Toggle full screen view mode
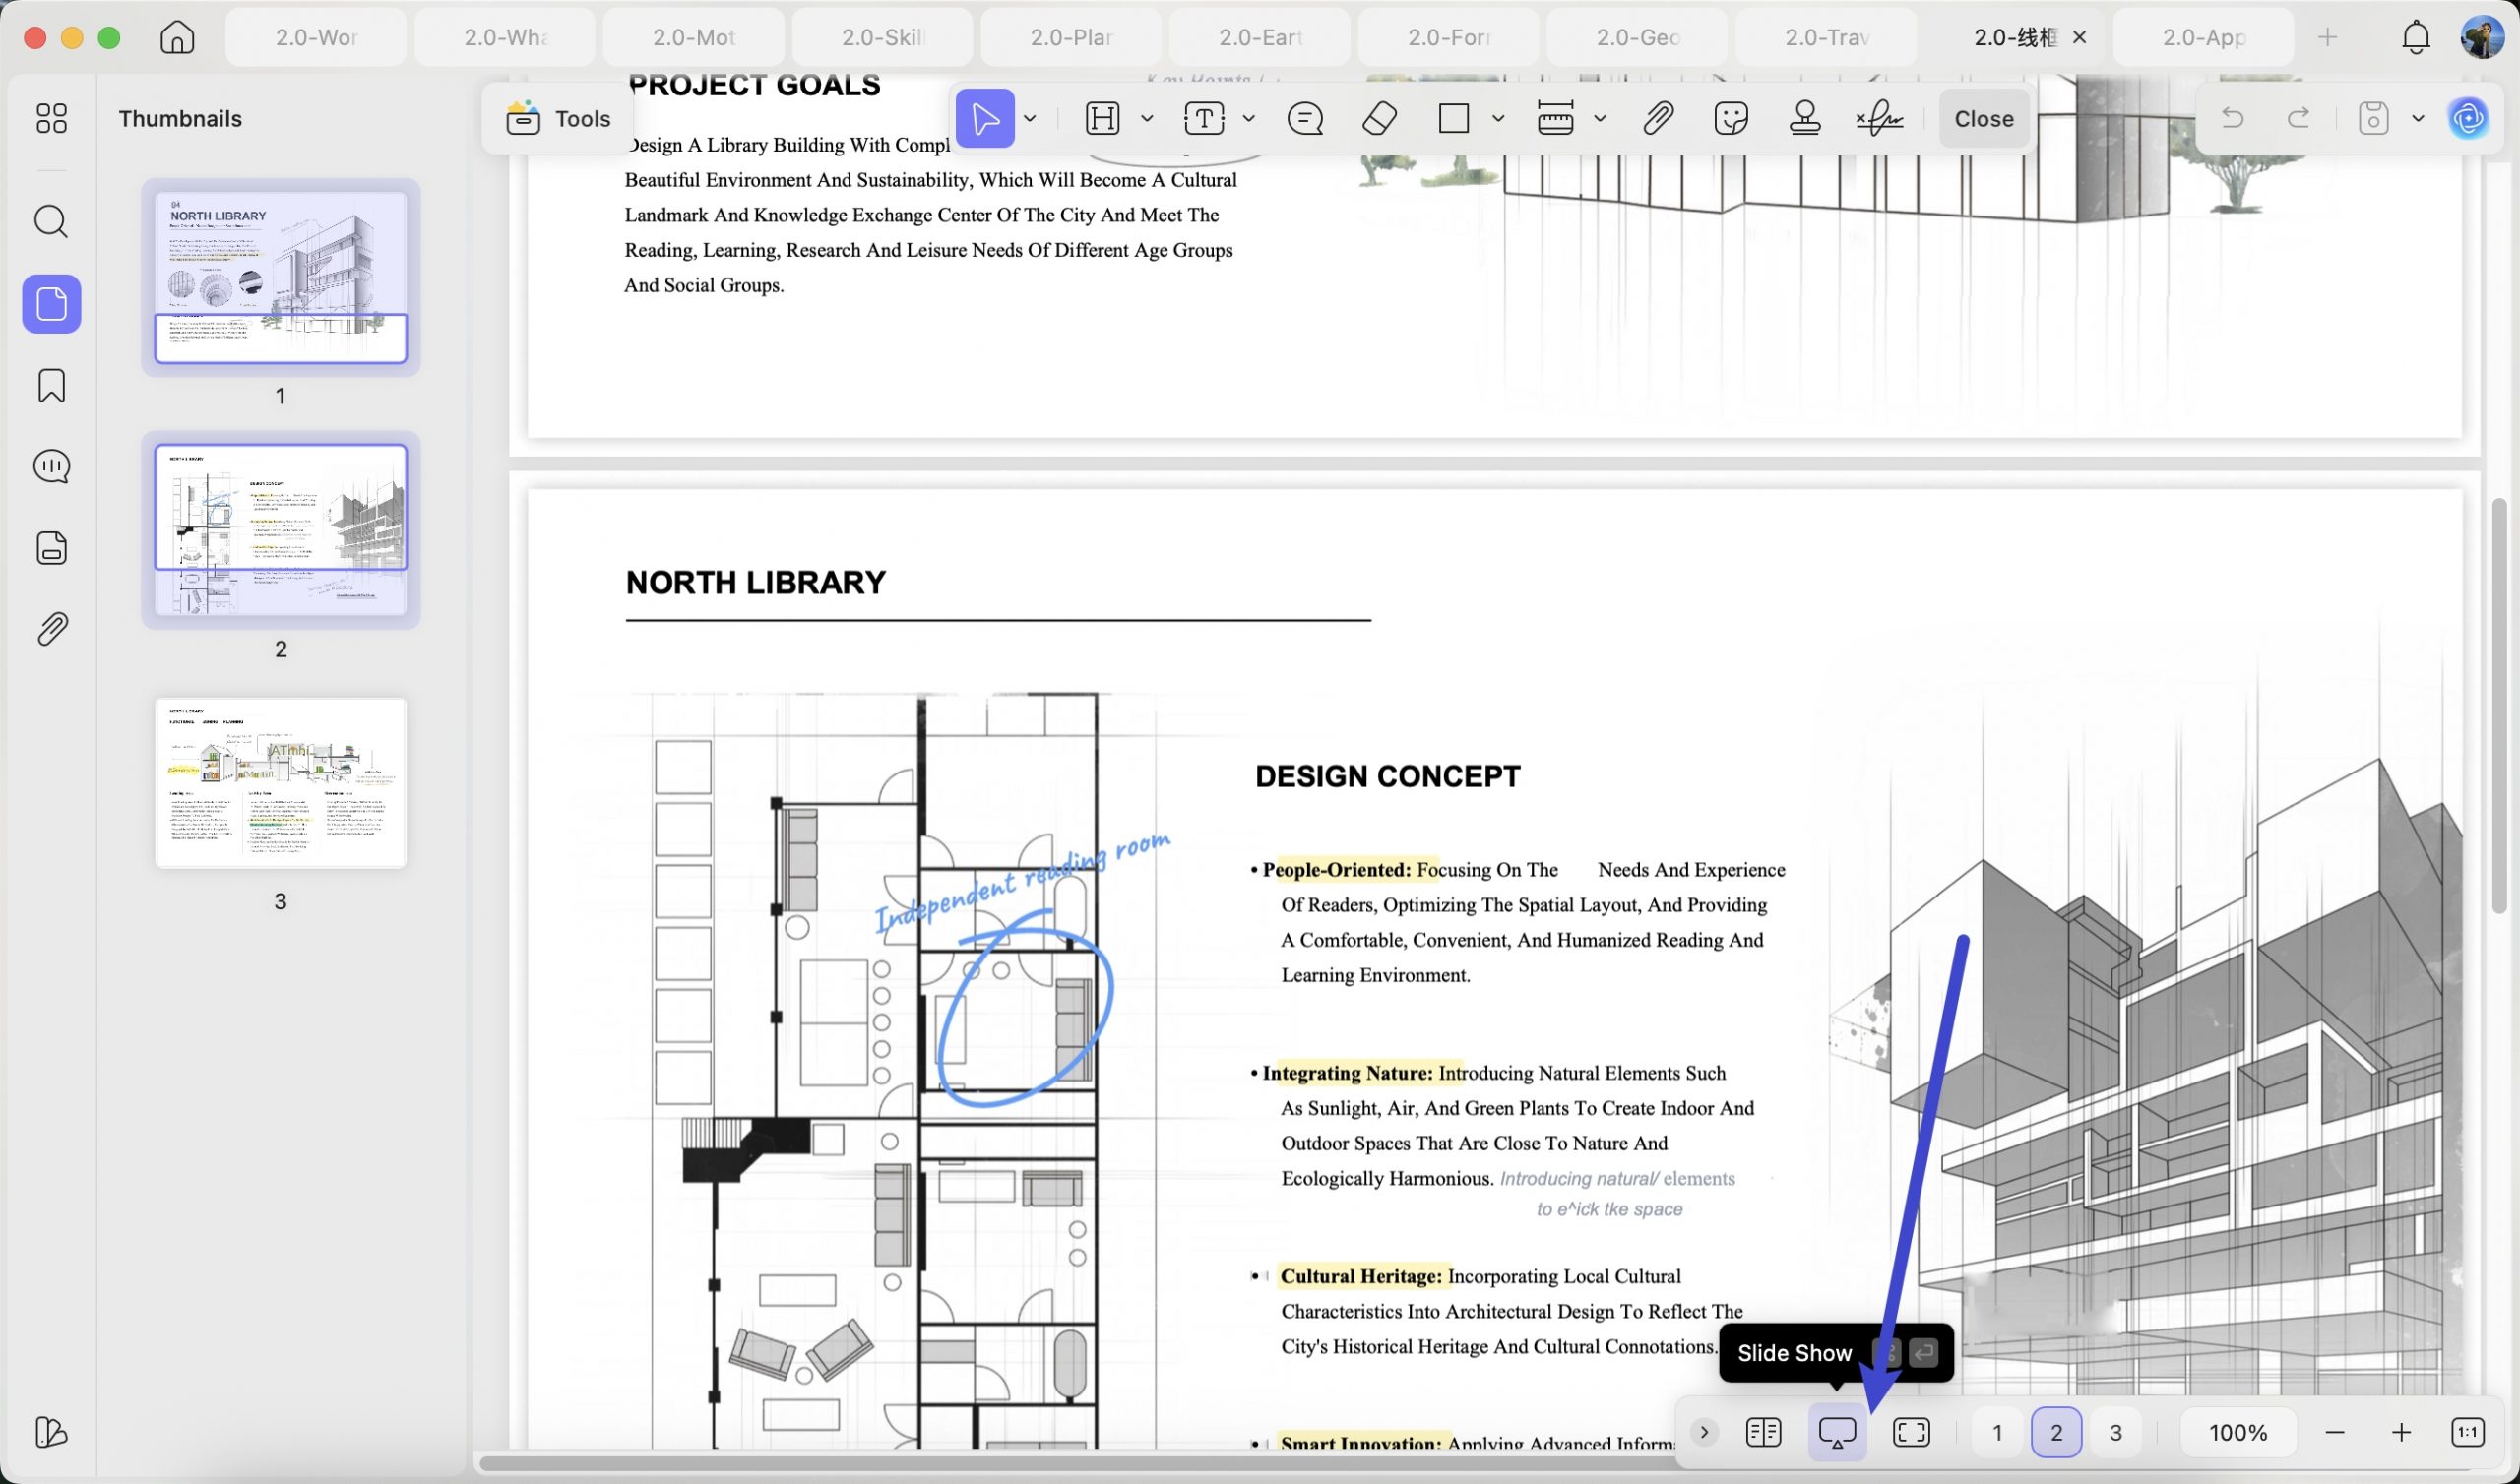The image size is (2520, 1484). click(1911, 1433)
